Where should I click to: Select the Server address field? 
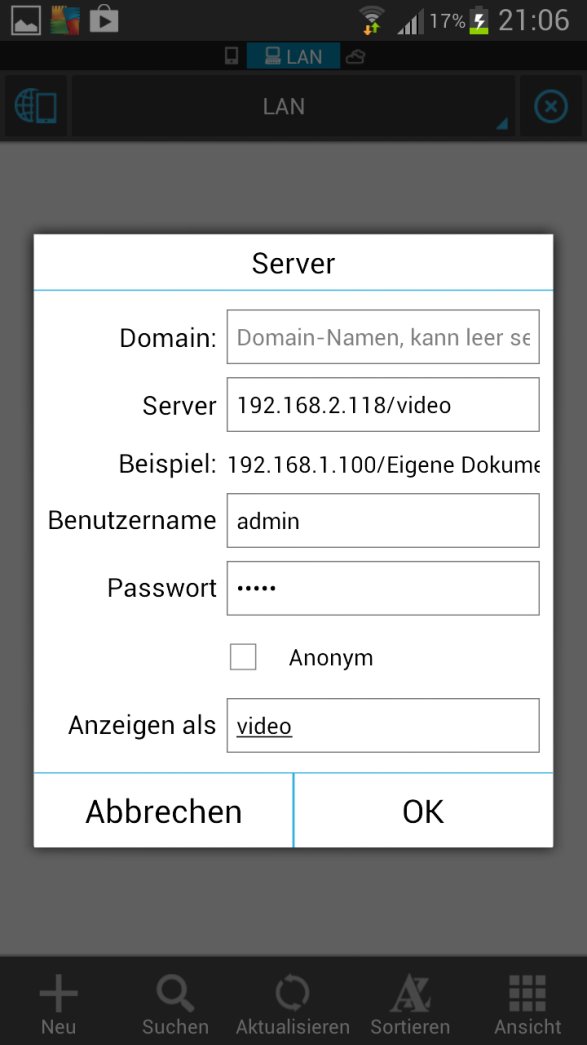(x=383, y=405)
